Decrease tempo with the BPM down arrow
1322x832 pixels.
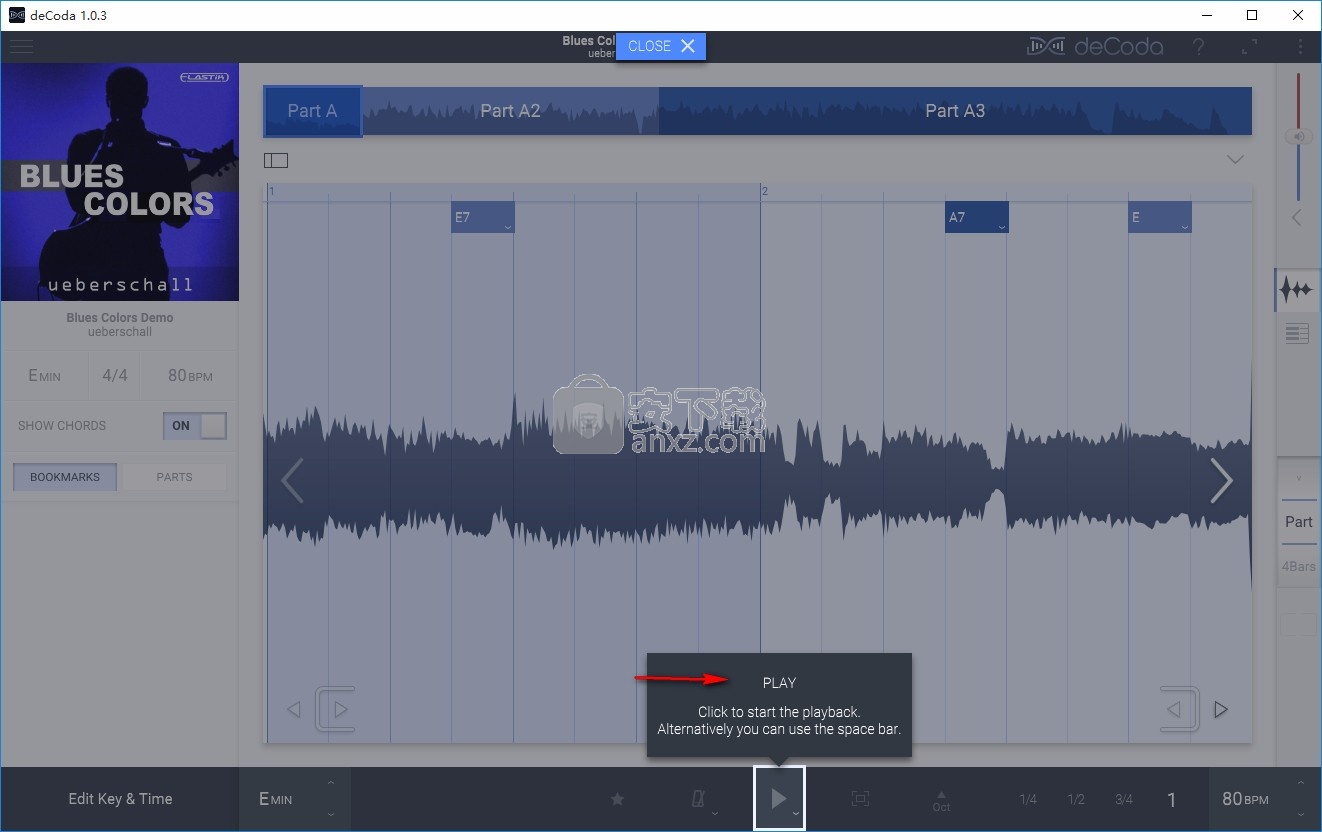click(1300, 815)
